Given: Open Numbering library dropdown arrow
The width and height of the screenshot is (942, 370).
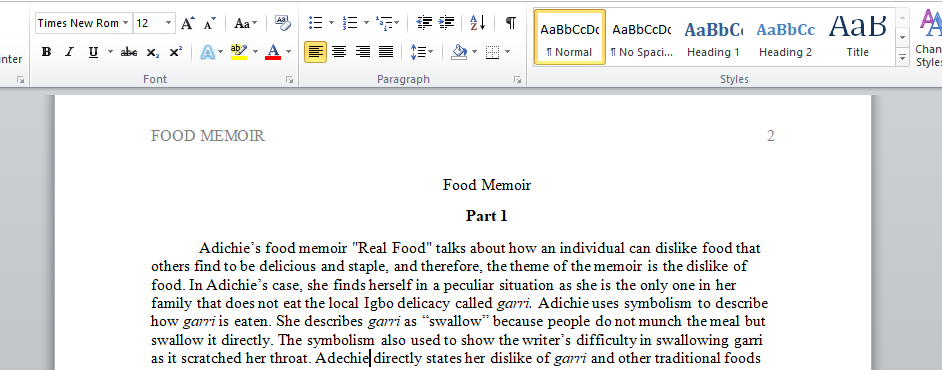Looking at the screenshot, I should coord(366,23).
